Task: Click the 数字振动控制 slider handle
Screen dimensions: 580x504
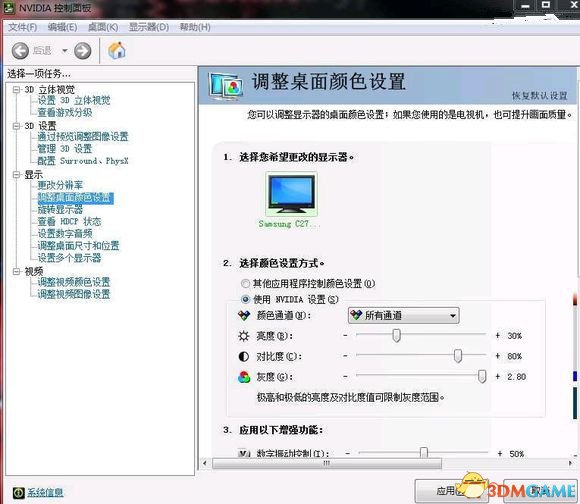Action: click(424, 453)
